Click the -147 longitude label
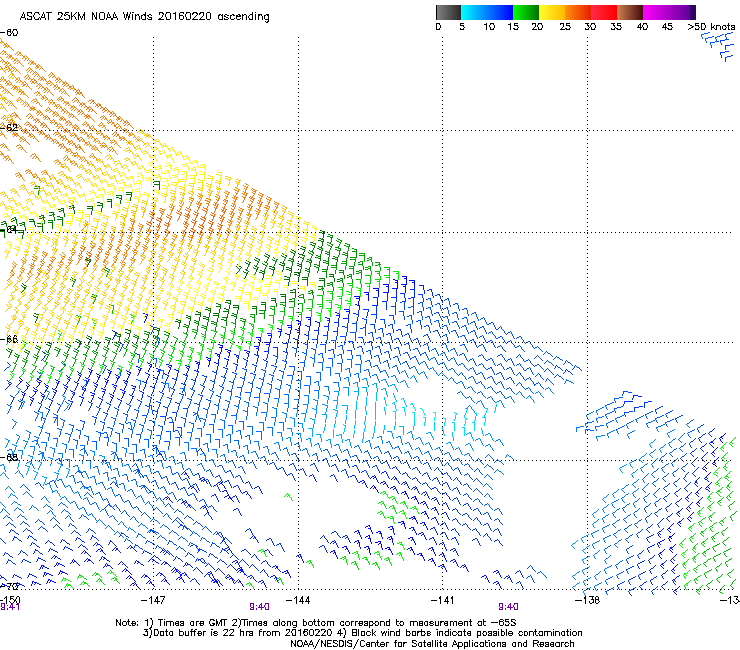The width and height of the screenshot is (740, 650). 153,599
